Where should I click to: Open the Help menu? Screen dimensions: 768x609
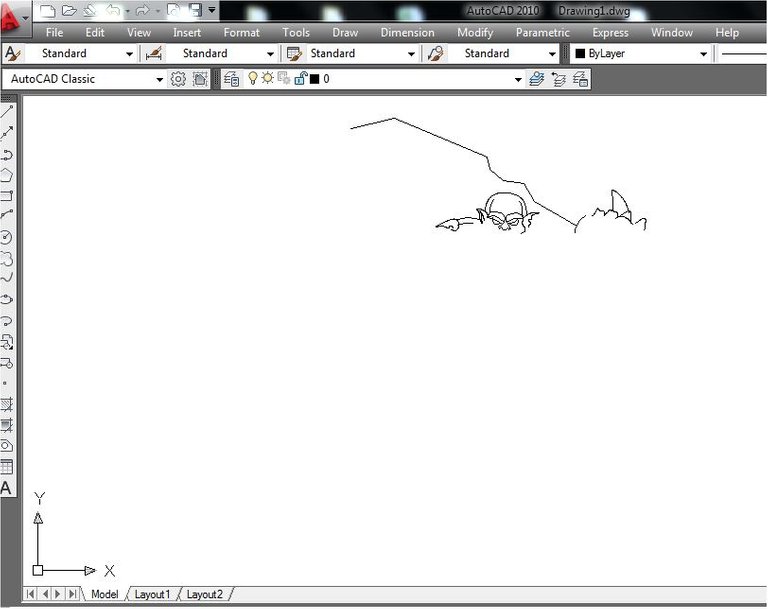click(727, 32)
